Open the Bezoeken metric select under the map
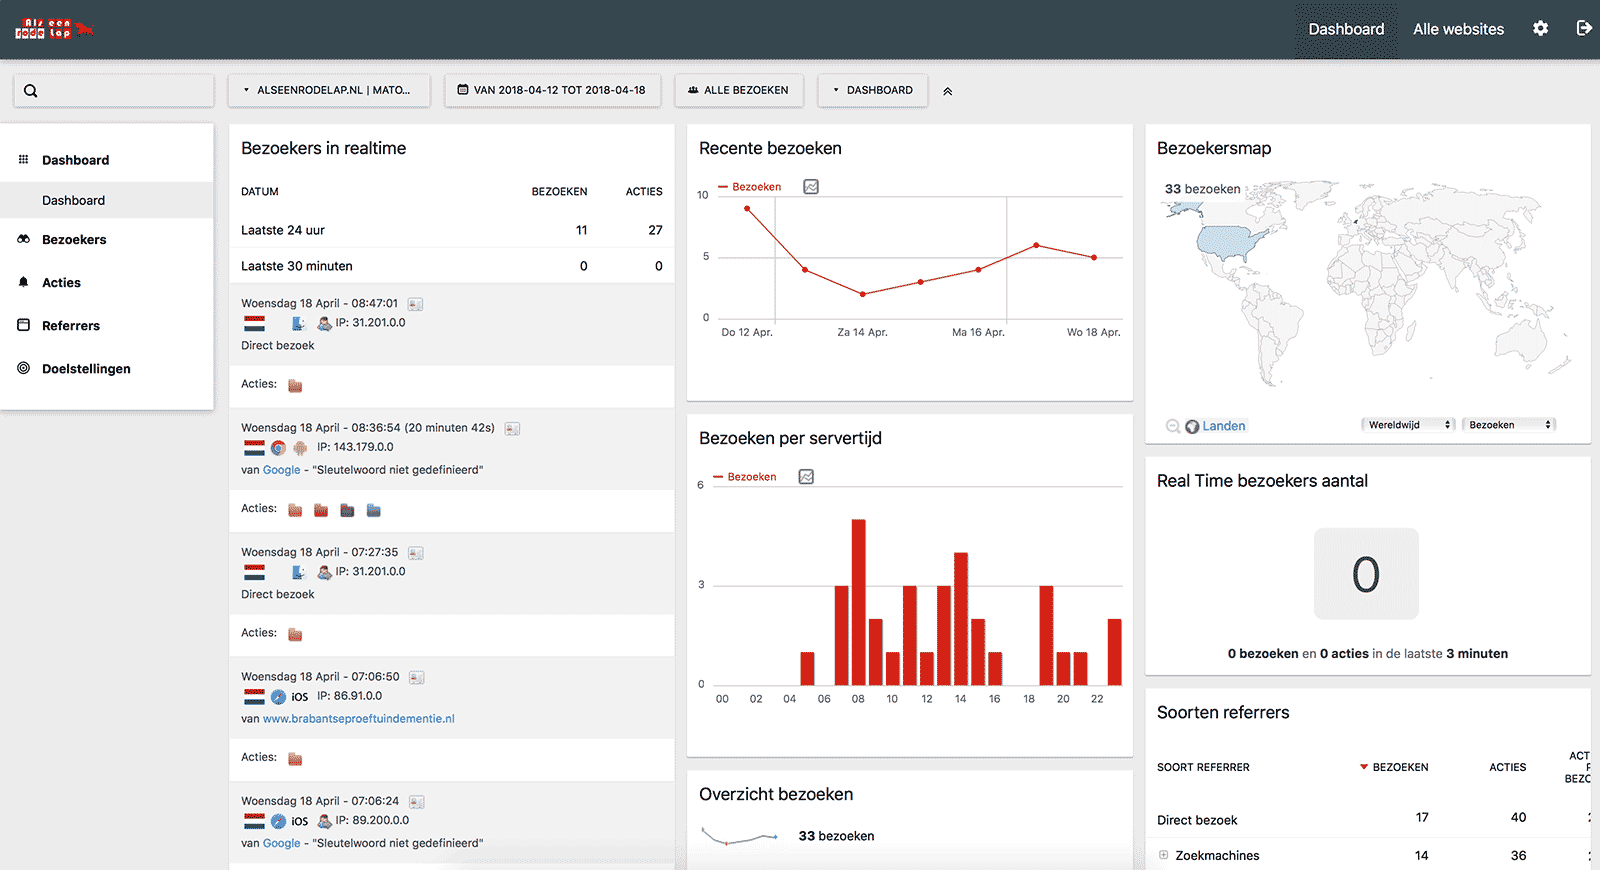1600x870 pixels. coord(1509,425)
